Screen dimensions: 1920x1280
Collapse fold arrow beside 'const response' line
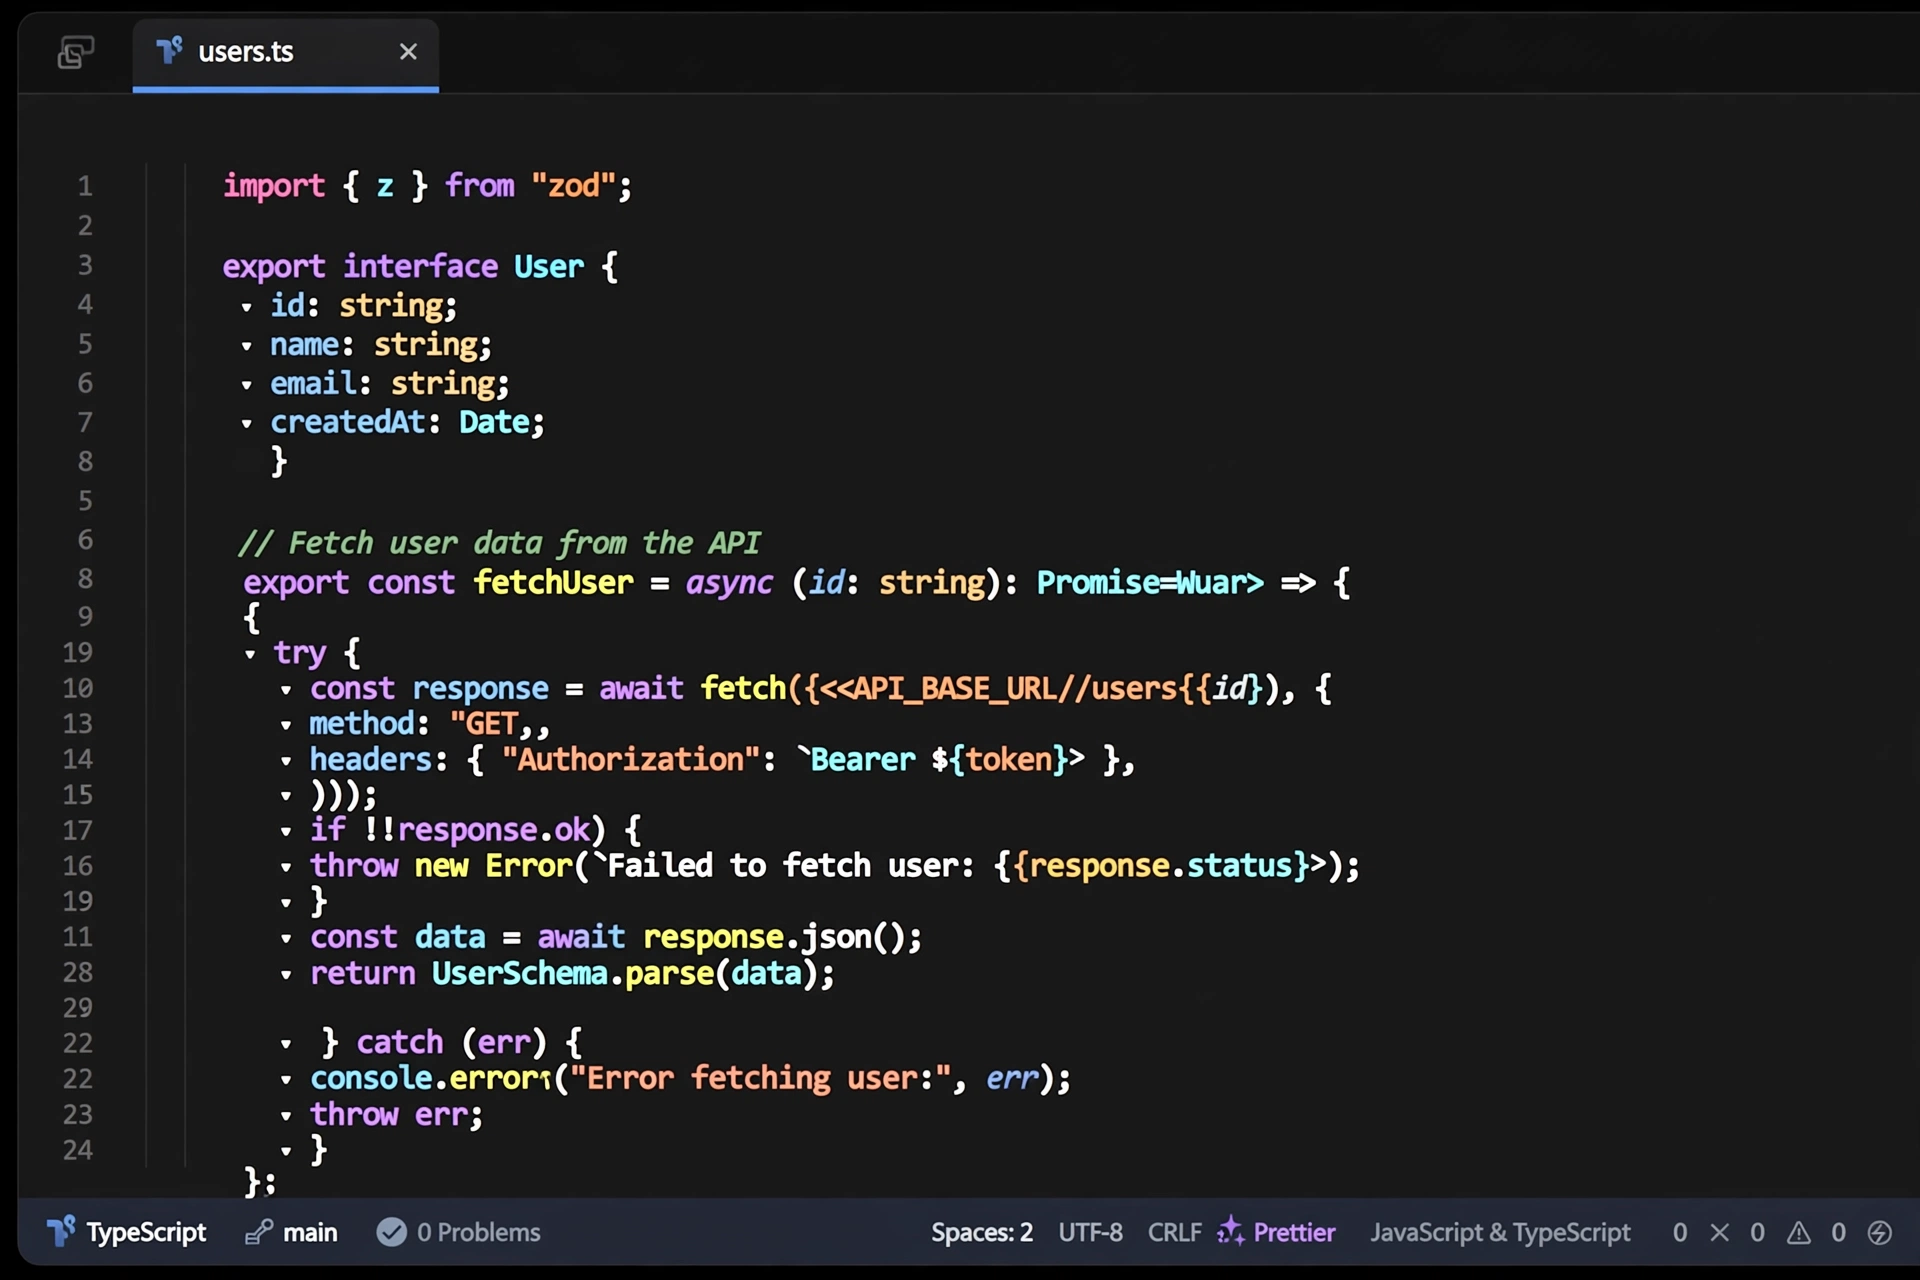click(x=286, y=690)
